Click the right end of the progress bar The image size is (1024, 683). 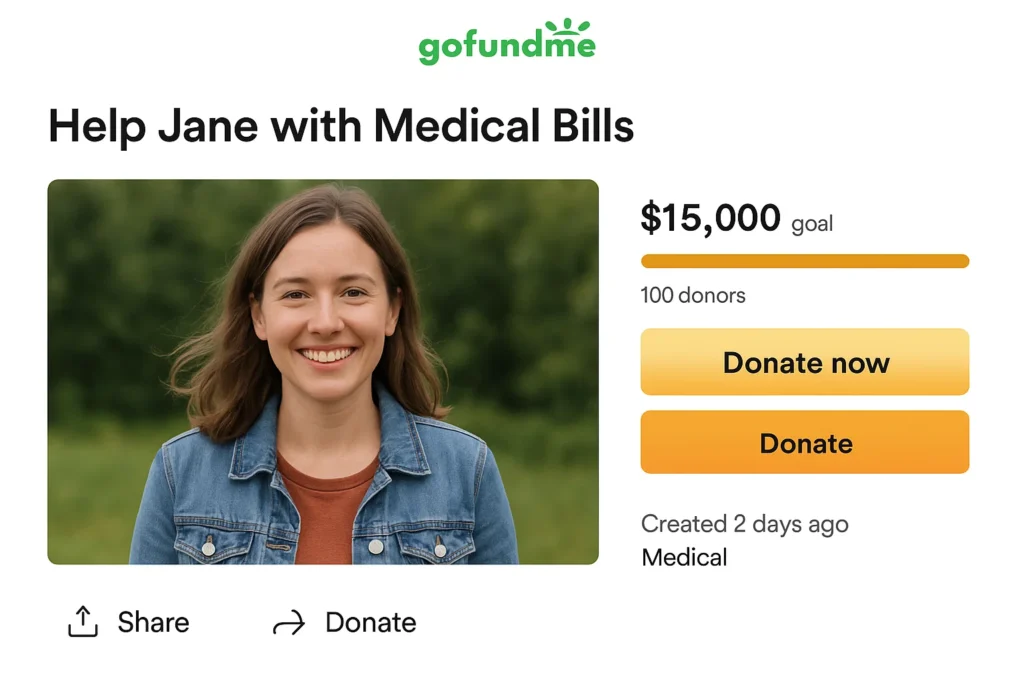[960, 260]
